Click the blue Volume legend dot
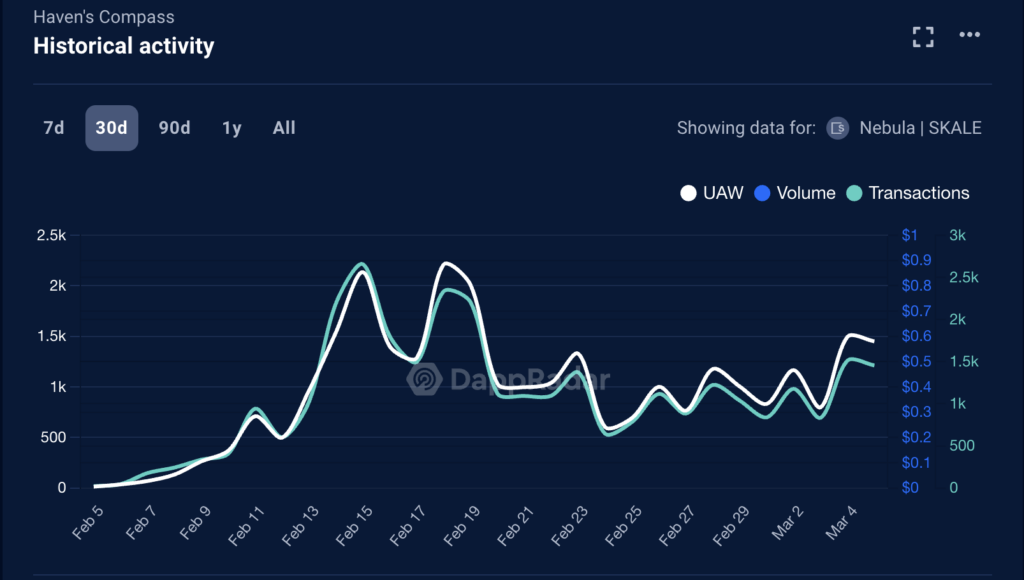This screenshot has width=1024, height=580. [762, 193]
